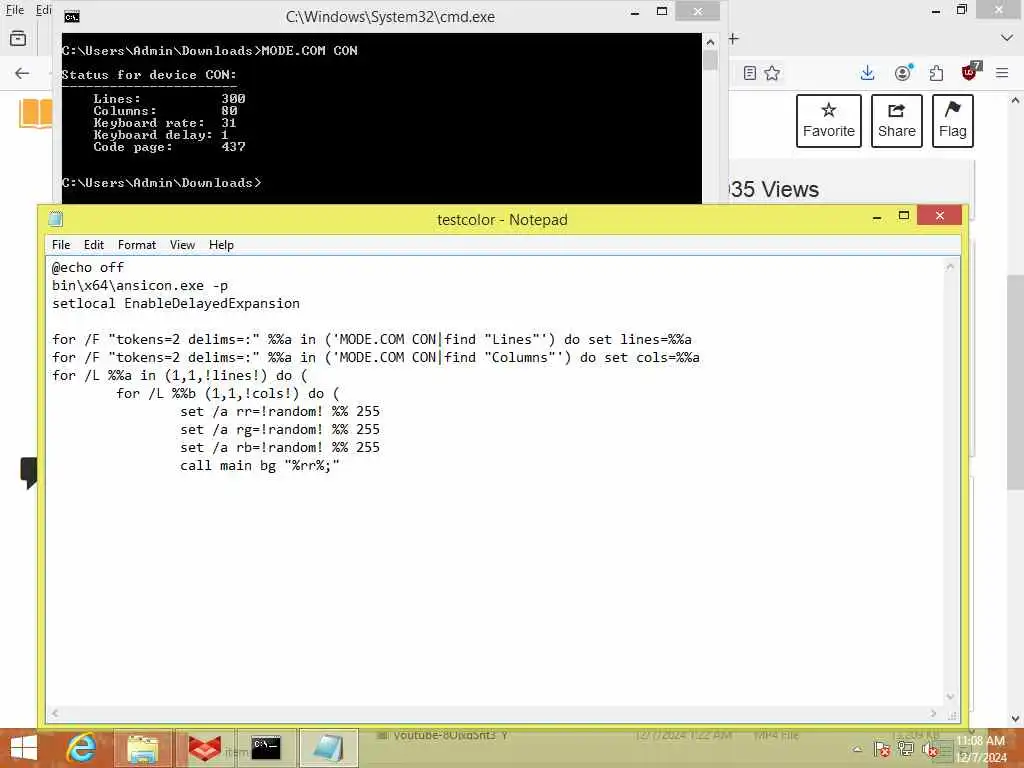Click 'setlocal EnableDelayedExpansion' line
The image size is (1024, 768).
pos(176,304)
